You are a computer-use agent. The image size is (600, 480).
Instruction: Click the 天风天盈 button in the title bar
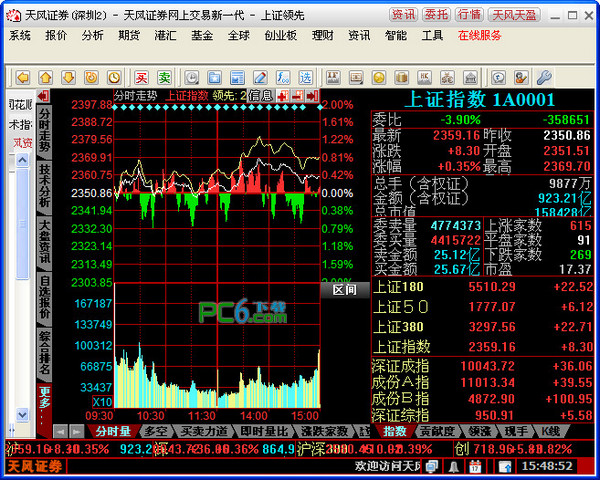pyautogui.click(x=514, y=15)
